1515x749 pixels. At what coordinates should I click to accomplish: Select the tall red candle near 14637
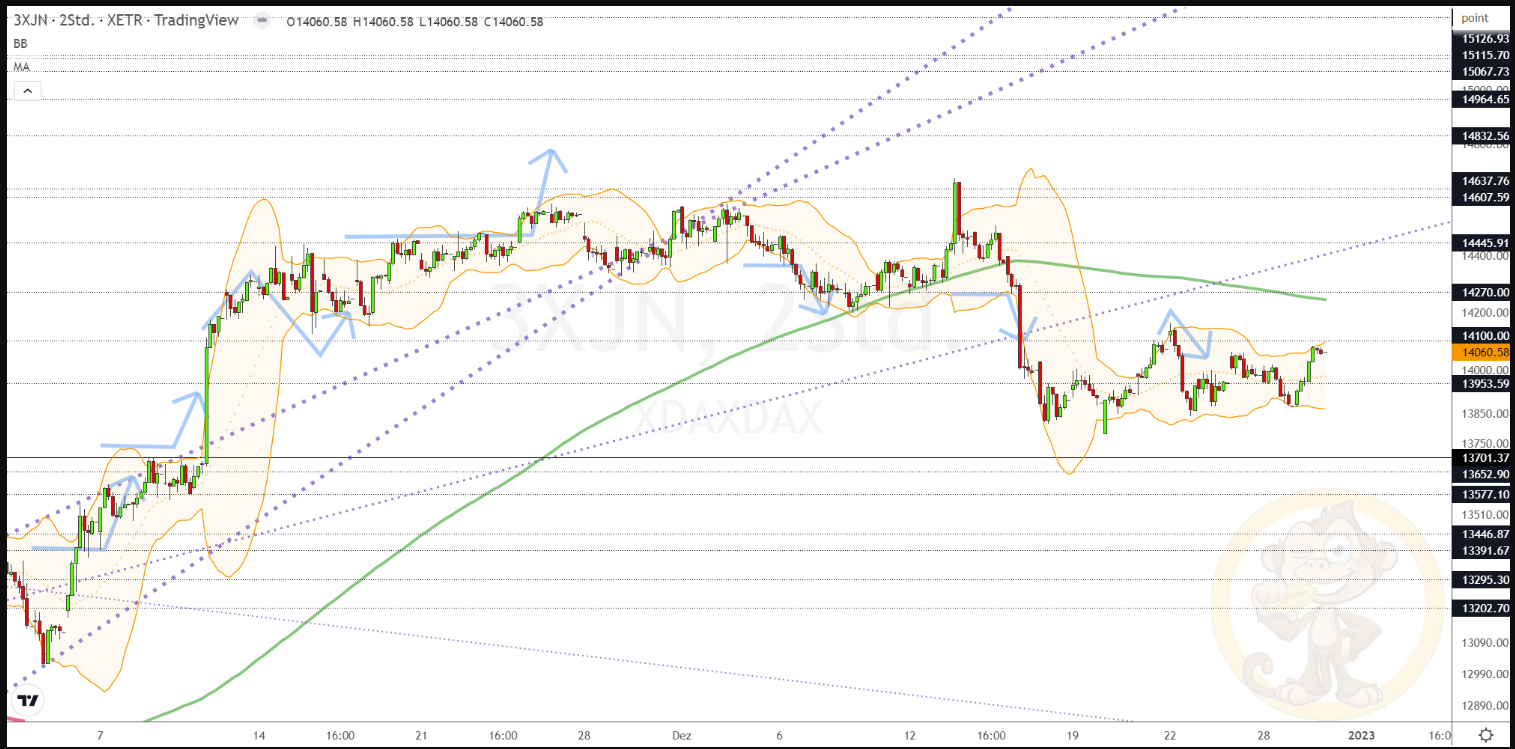click(957, 208)
